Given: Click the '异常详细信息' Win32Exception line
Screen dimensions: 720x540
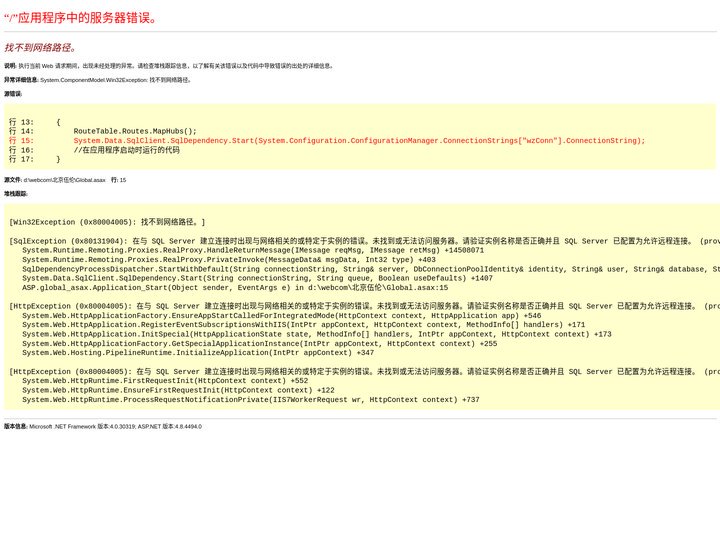Looking at the screenshot, I should [98, 80].
